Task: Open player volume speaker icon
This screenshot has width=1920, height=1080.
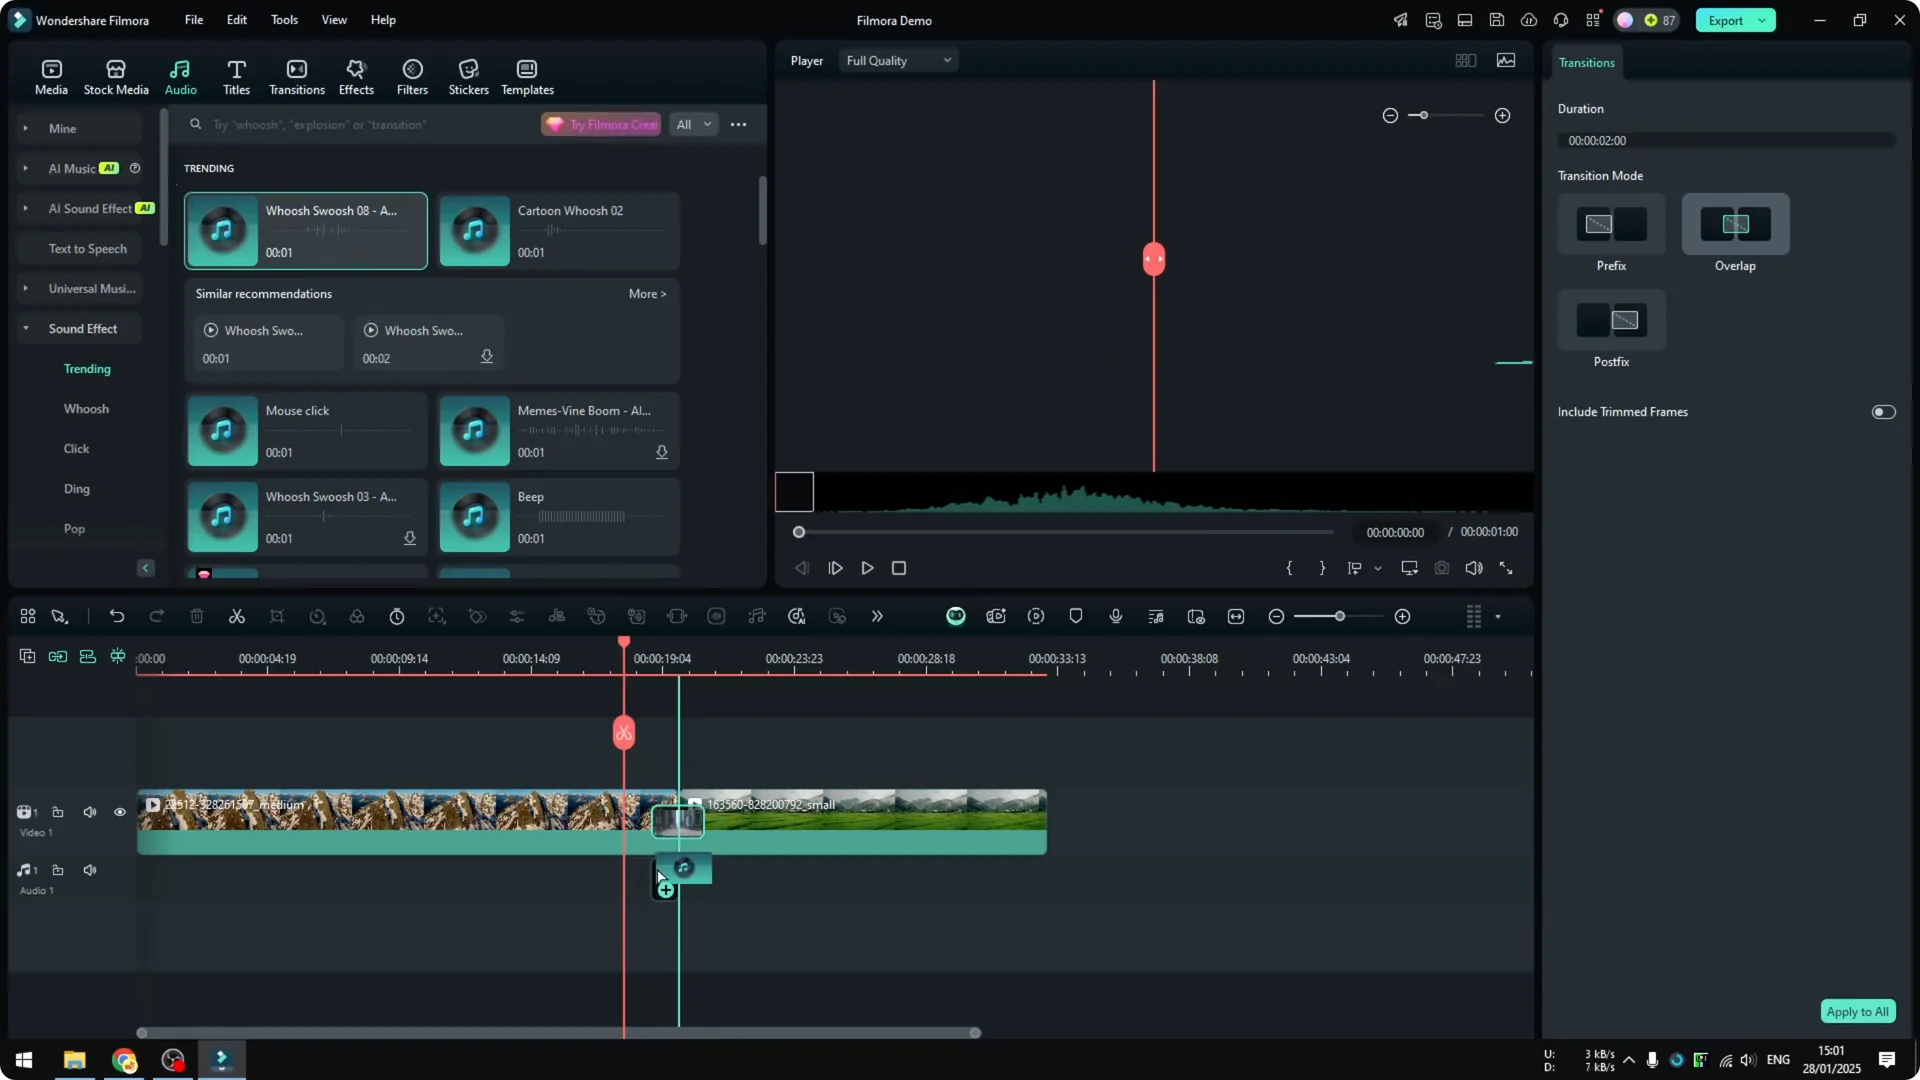Action: click(1473, 568)
